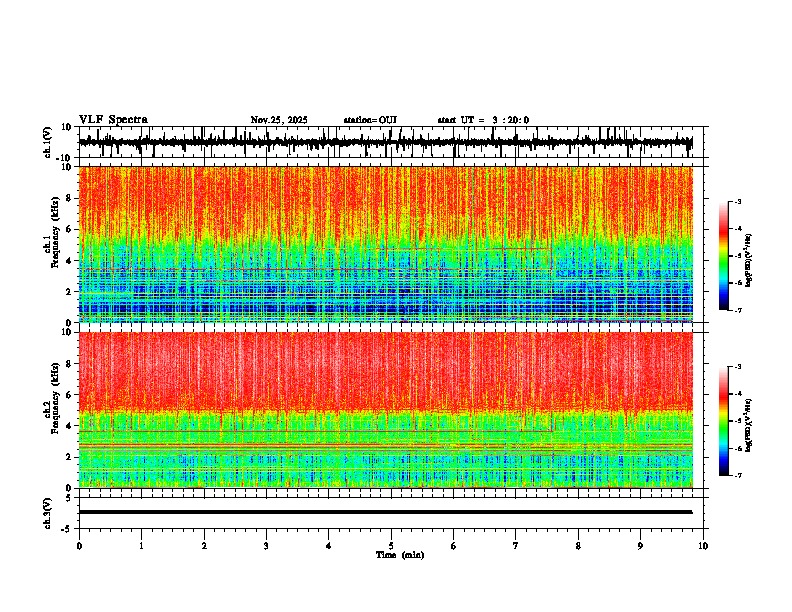Click the "8" kHz tick of ch.1 spectrogram
The image size is (792, 612).
pos(70,198)
